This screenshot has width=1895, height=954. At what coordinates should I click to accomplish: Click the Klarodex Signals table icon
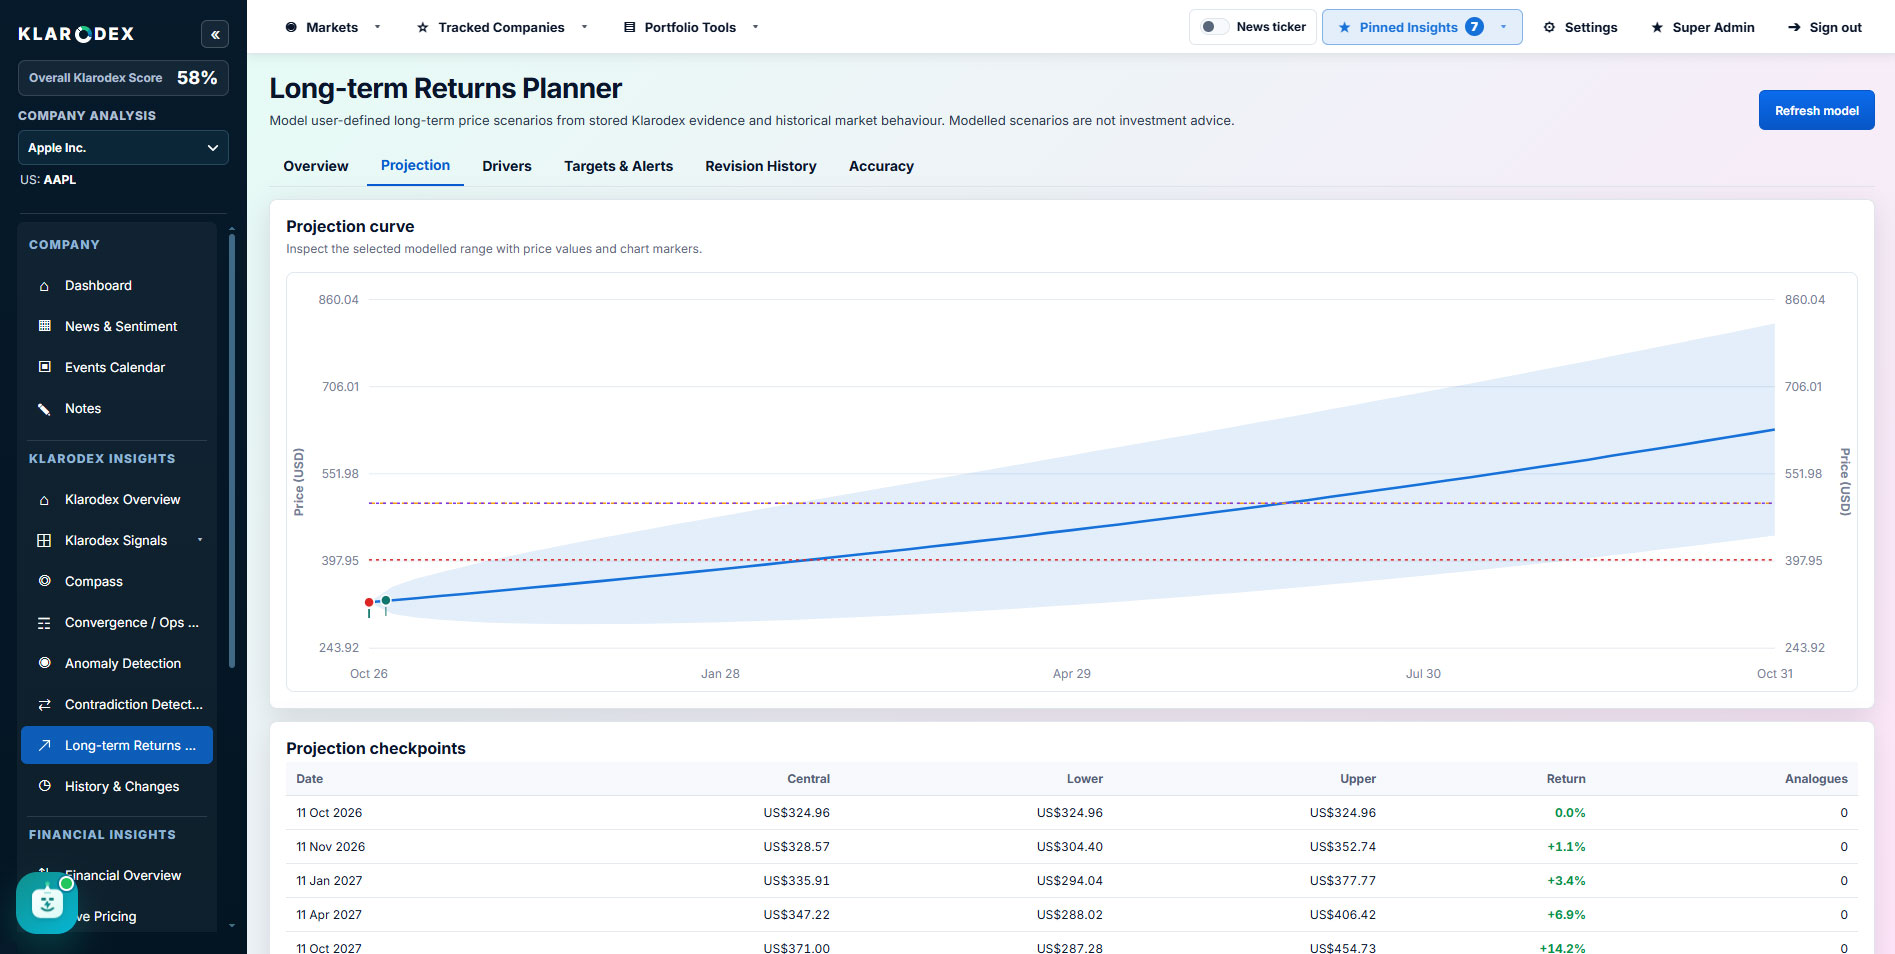44,540
